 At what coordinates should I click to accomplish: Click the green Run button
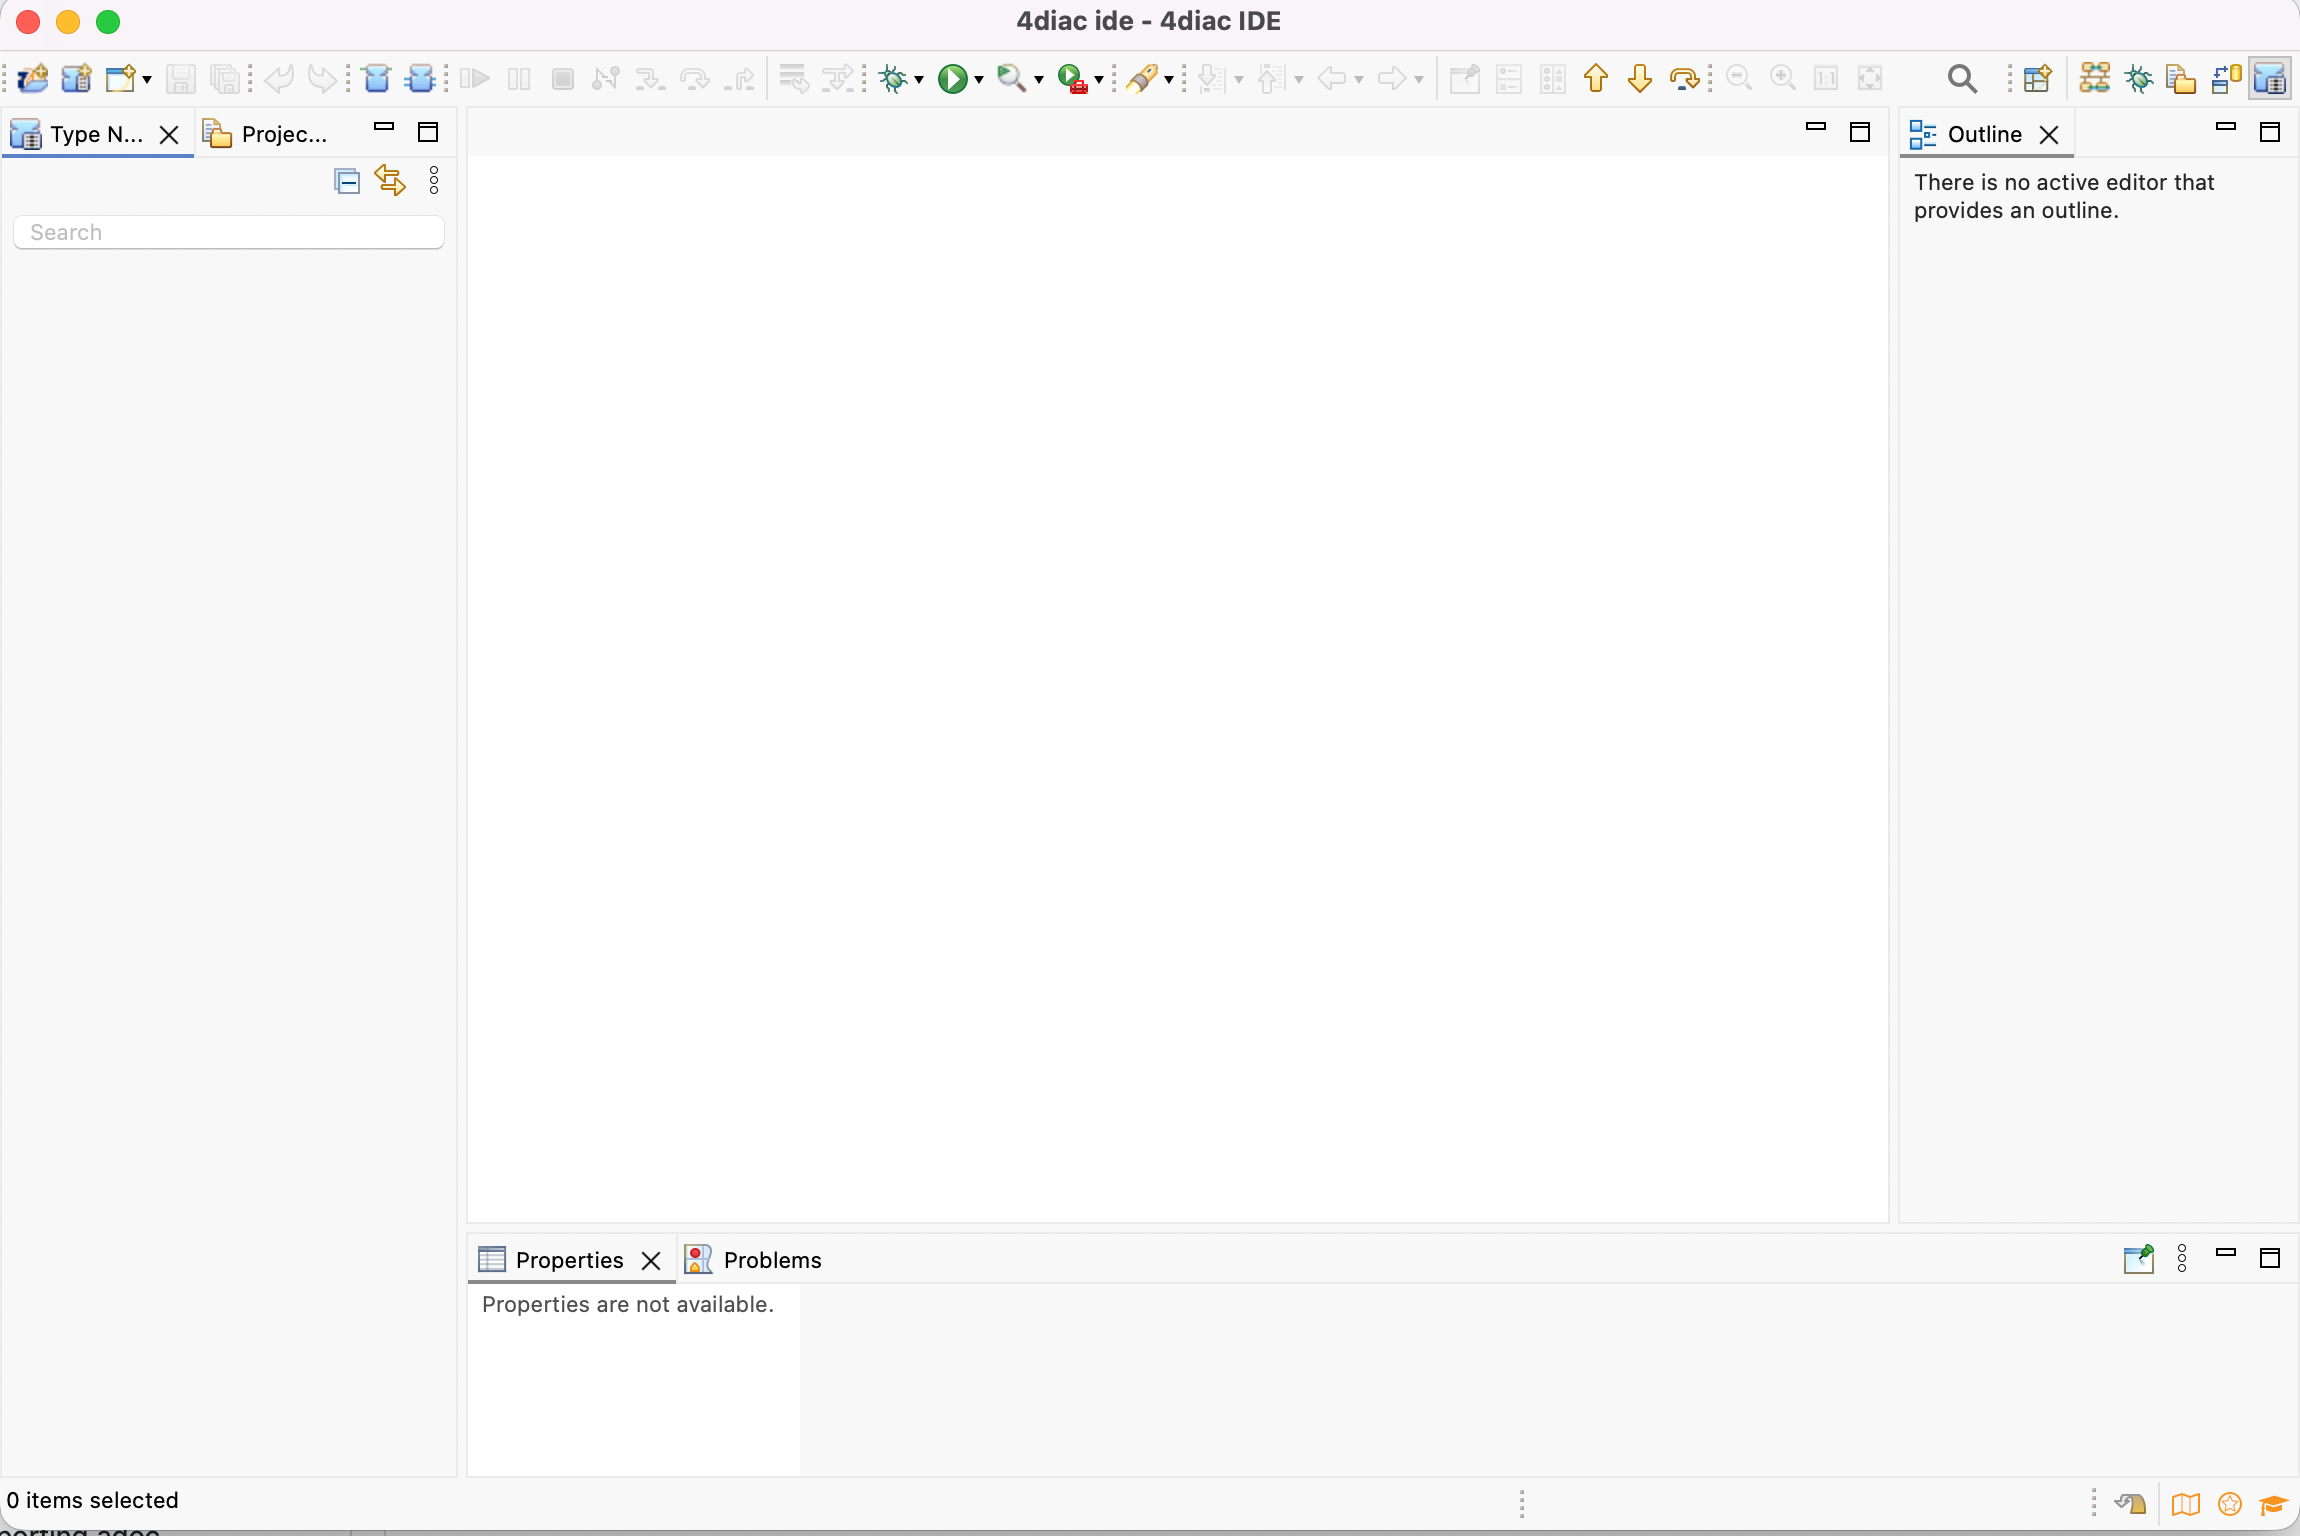pos(953,78)
